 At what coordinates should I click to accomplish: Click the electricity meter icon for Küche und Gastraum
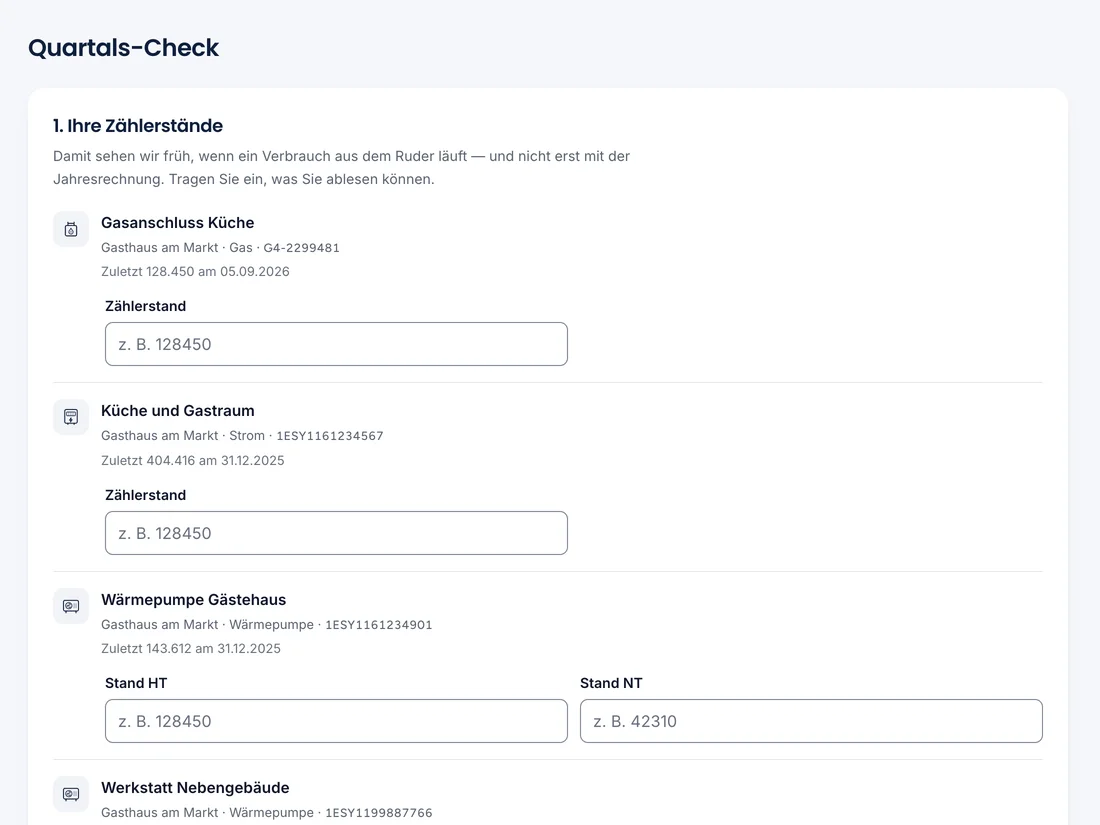[71, 417]
